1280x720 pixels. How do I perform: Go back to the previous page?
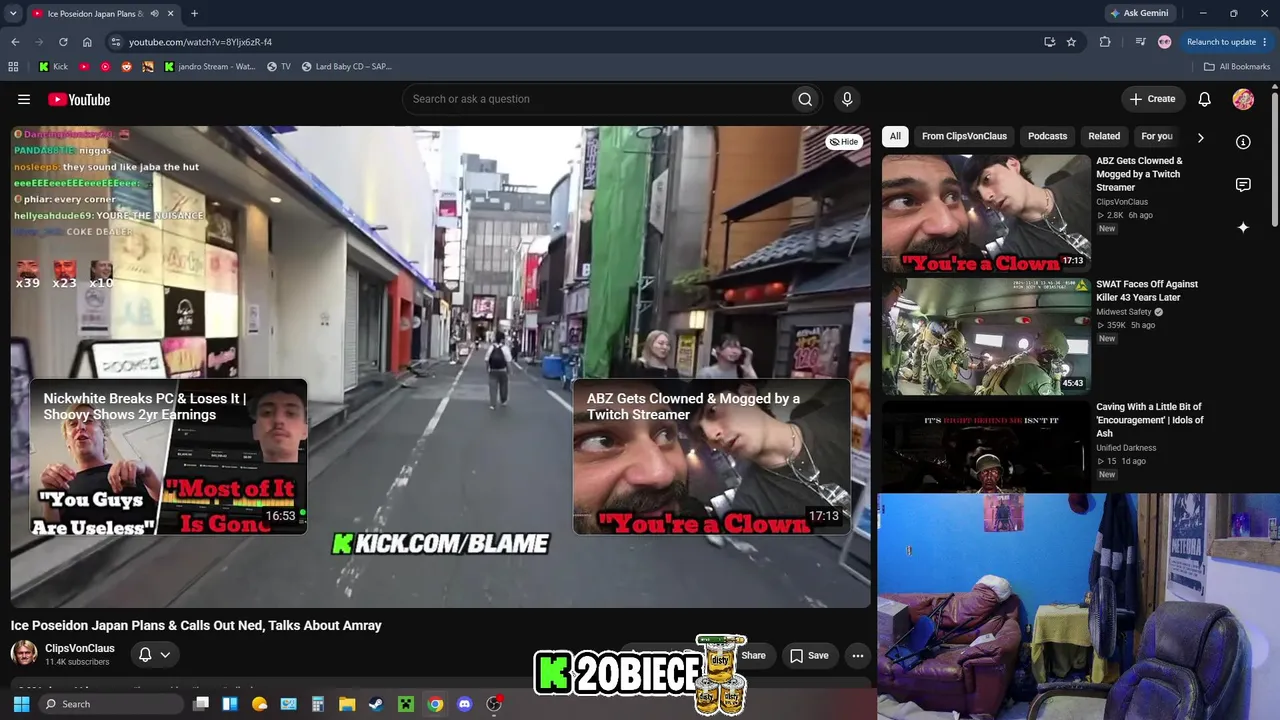tap(15, 42)
